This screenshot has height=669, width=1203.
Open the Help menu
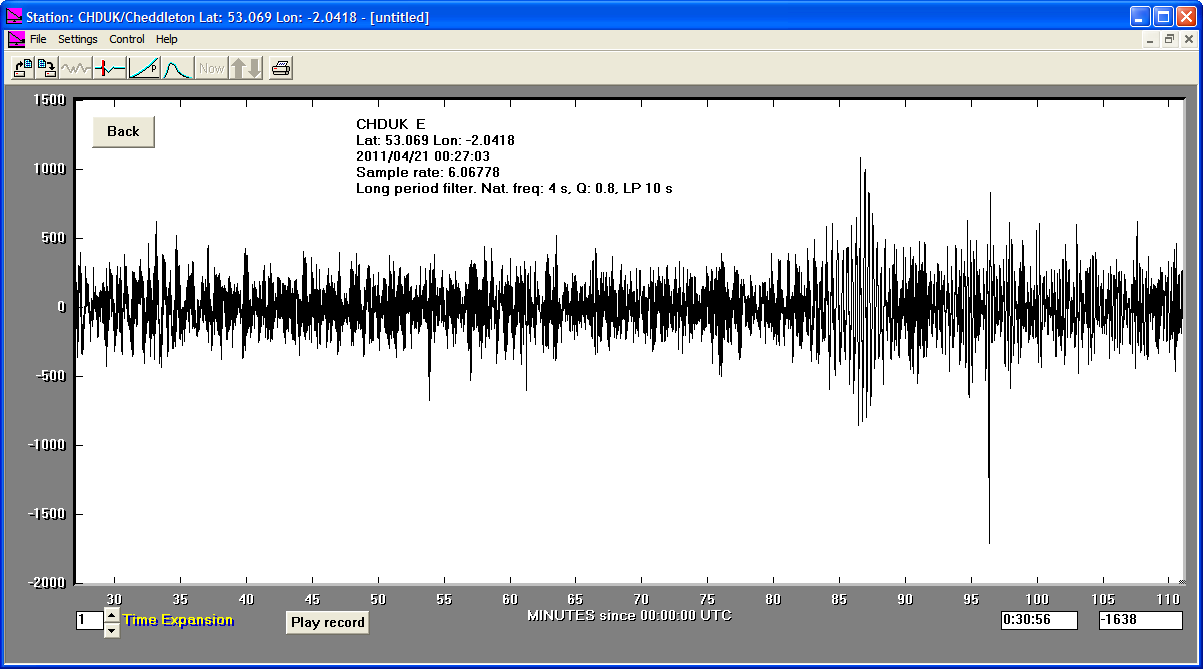(x=167, y=39)
